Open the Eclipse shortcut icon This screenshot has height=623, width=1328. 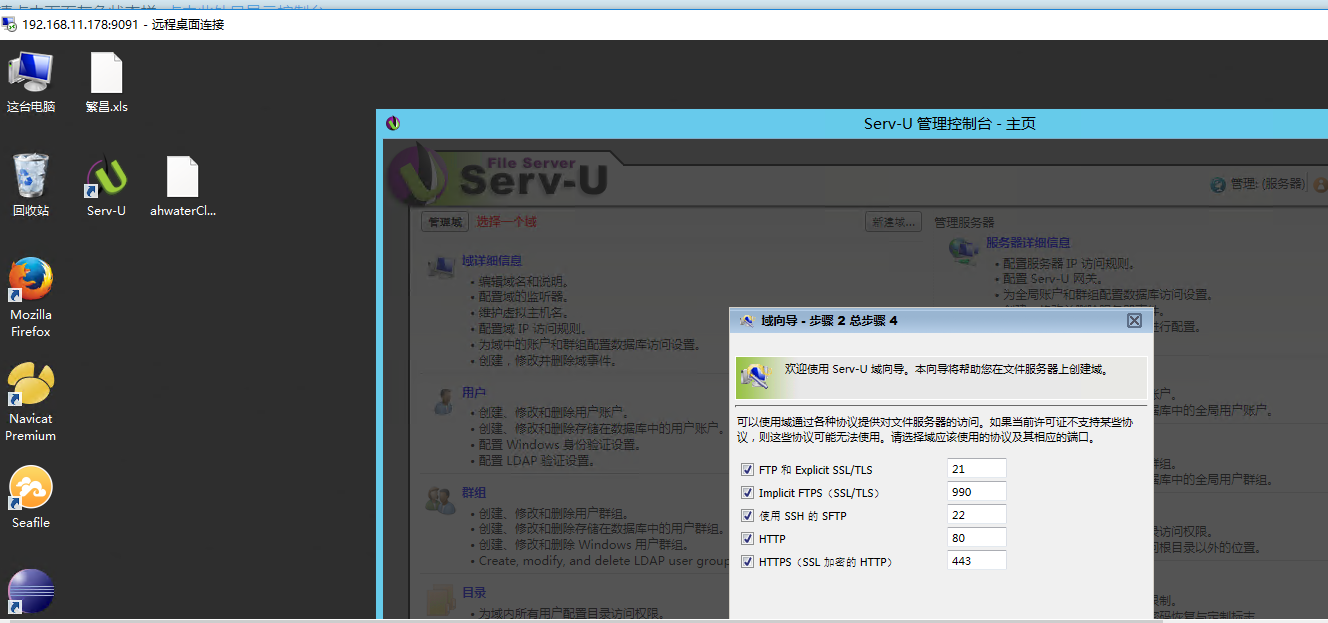31,591
